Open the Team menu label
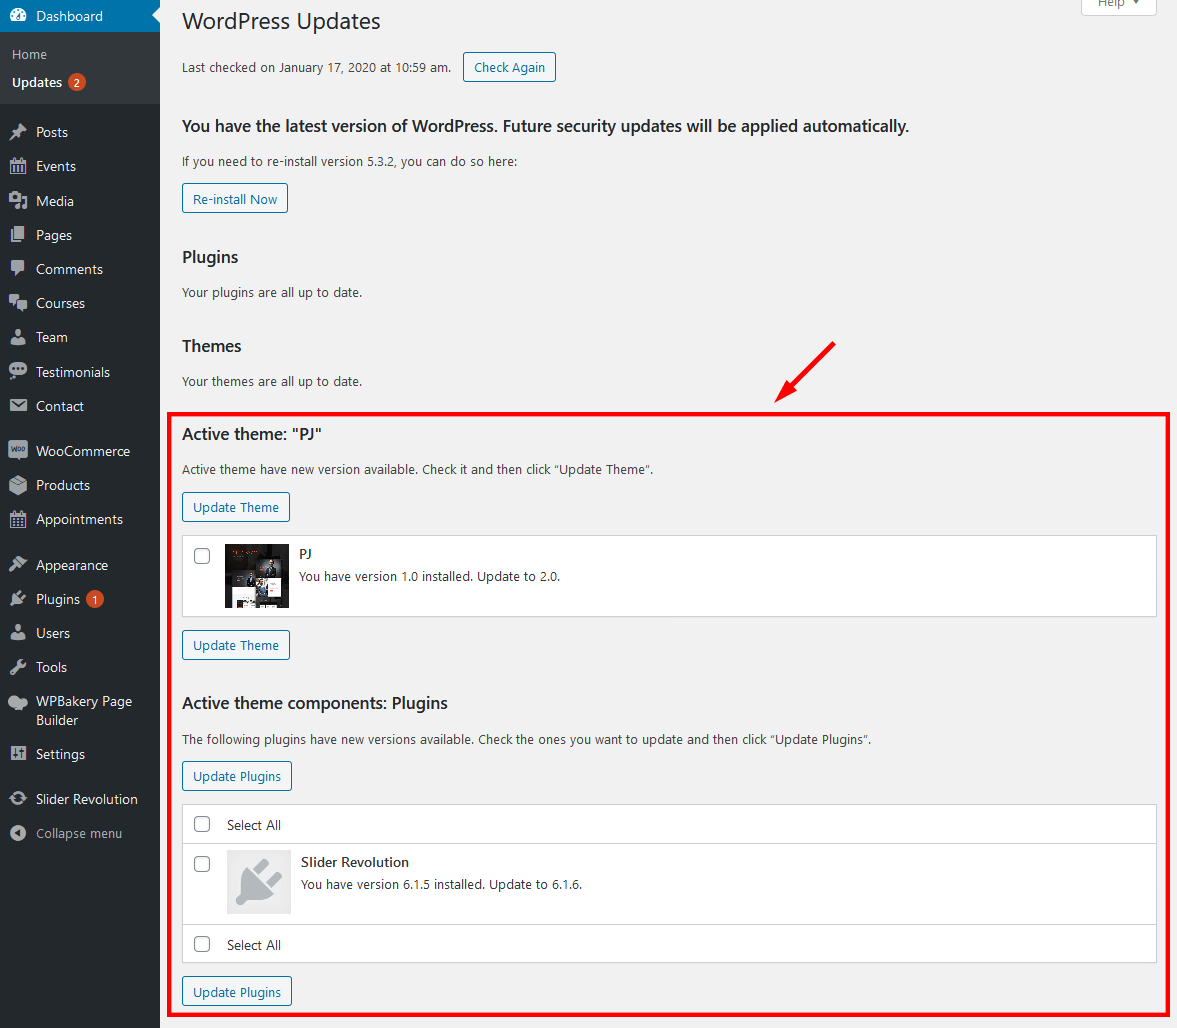The width and height of the screenshot is (1177, 1028). tap(52, 338)
